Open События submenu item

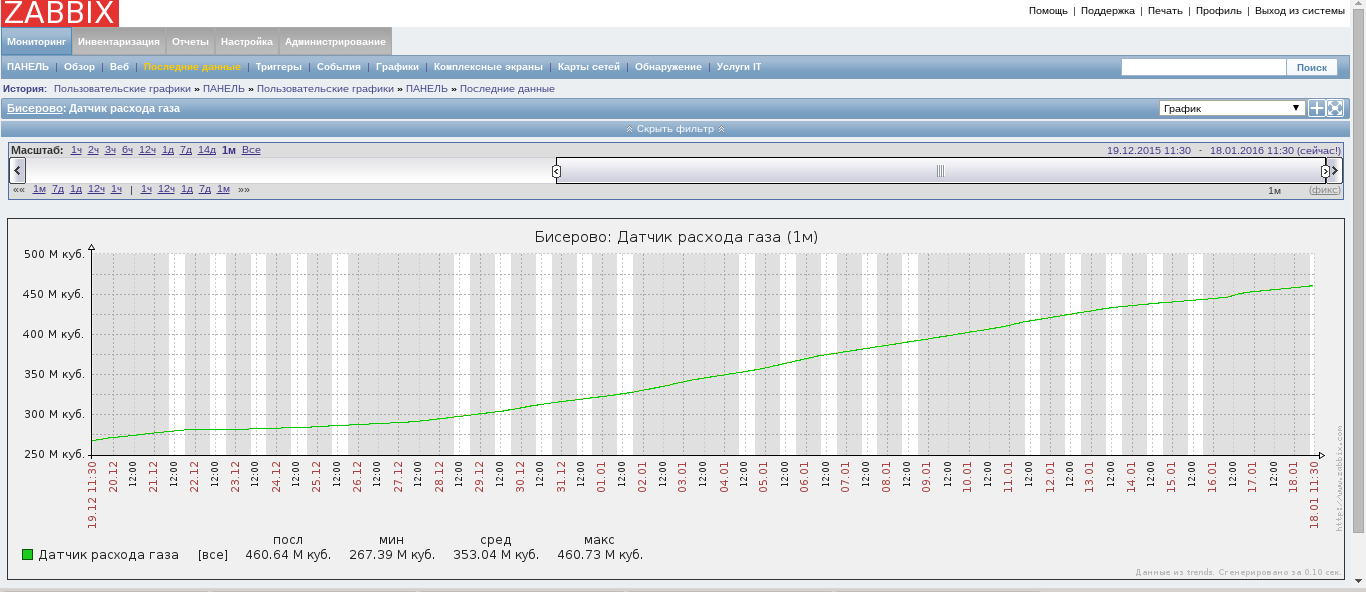339,67
